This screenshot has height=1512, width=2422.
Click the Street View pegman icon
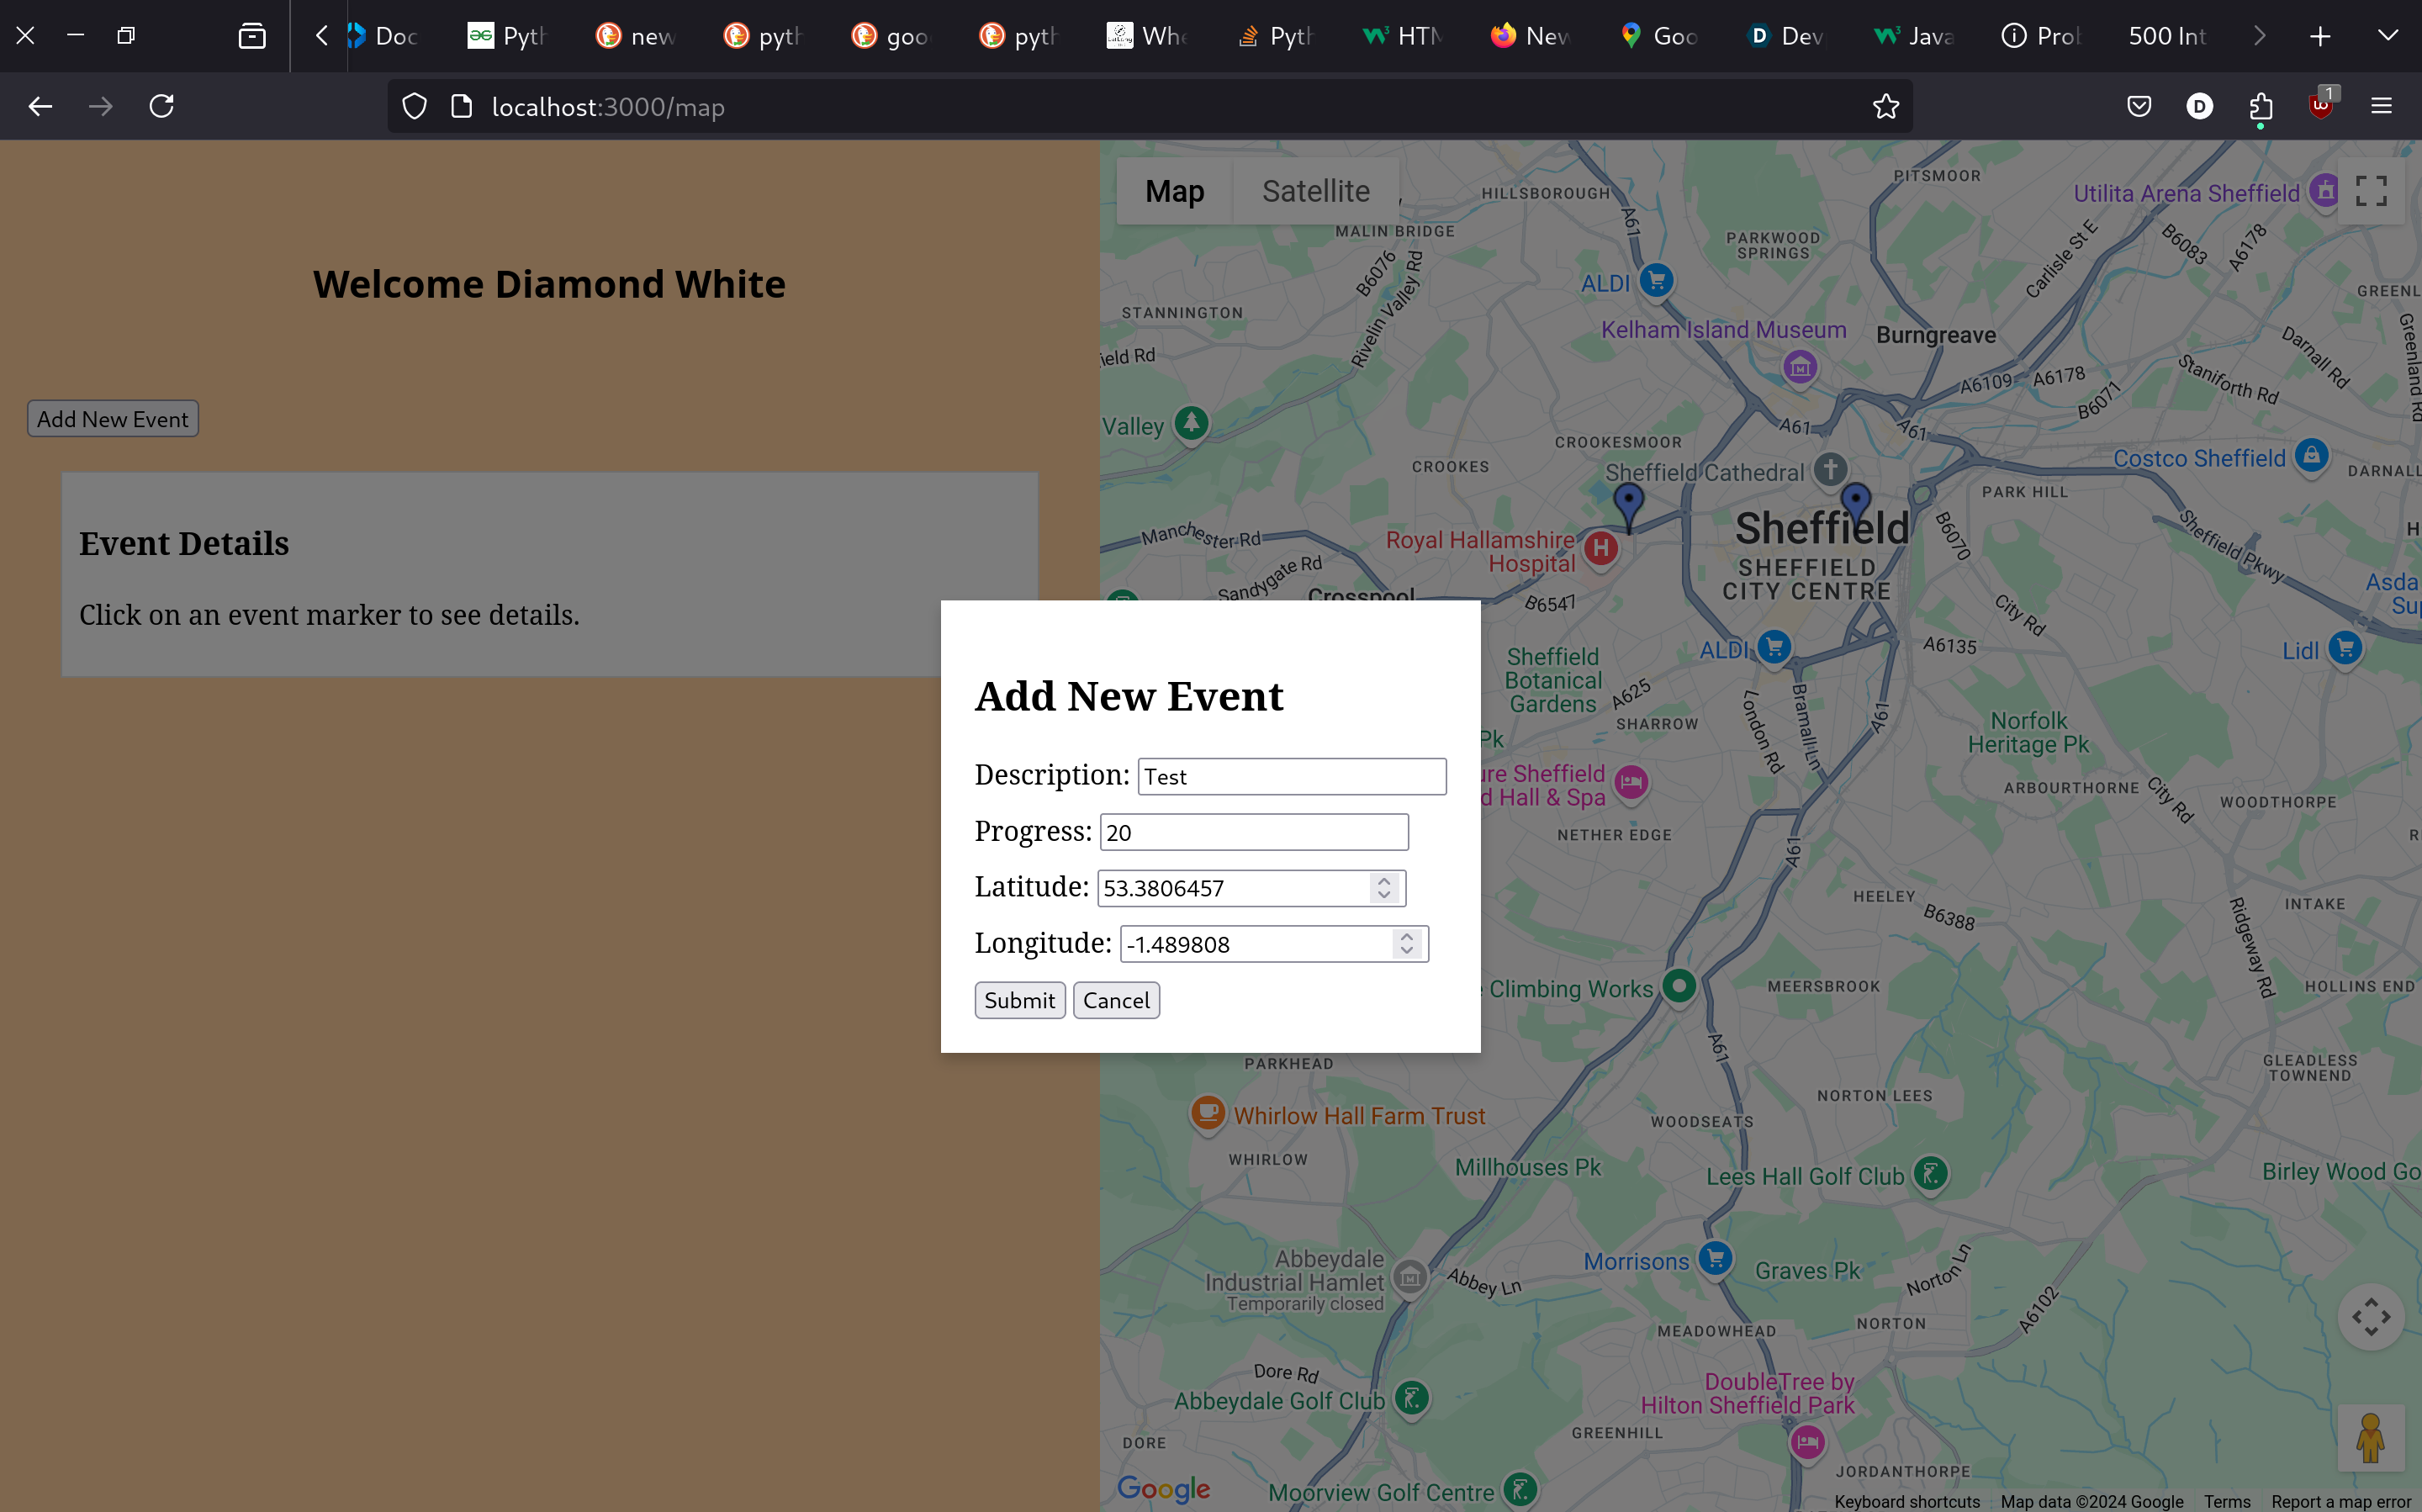2369,1438
